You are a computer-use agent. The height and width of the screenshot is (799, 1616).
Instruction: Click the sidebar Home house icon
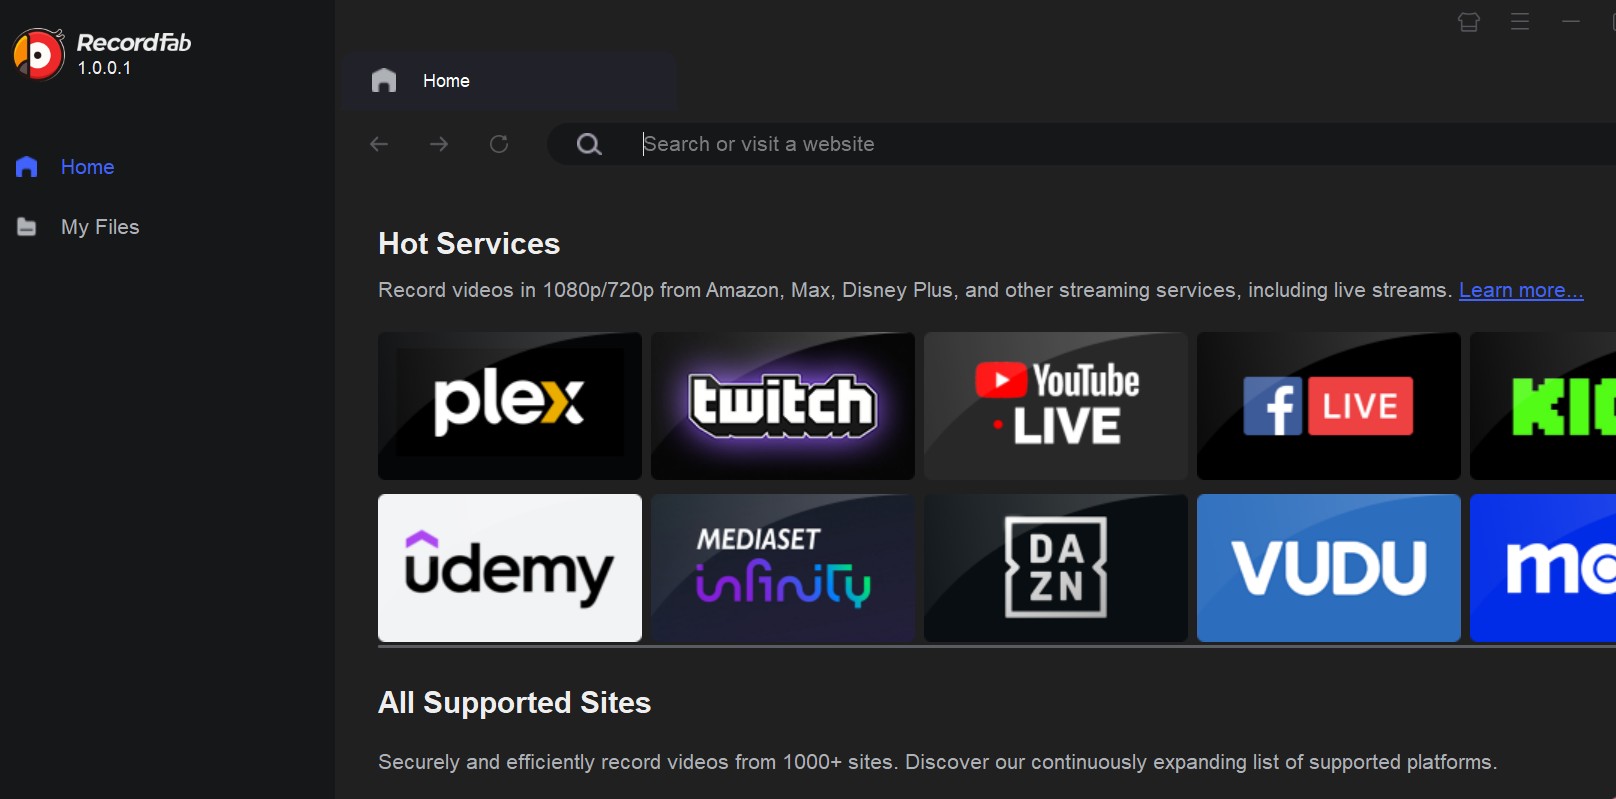(27, 167)
